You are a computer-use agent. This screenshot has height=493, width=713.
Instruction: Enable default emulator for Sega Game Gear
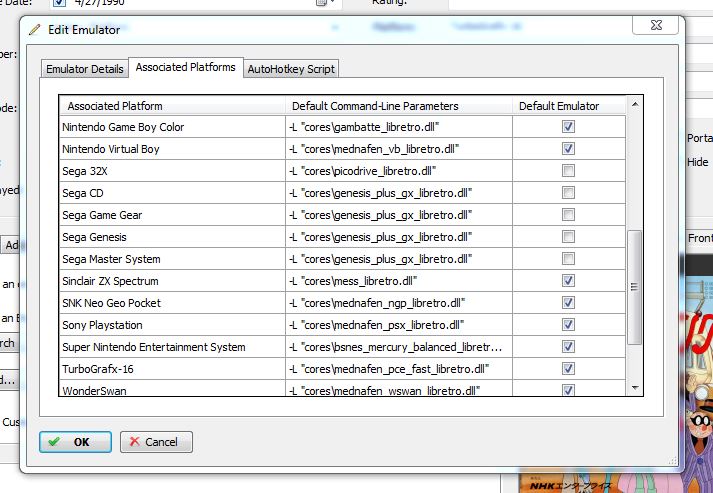(568, 214)
